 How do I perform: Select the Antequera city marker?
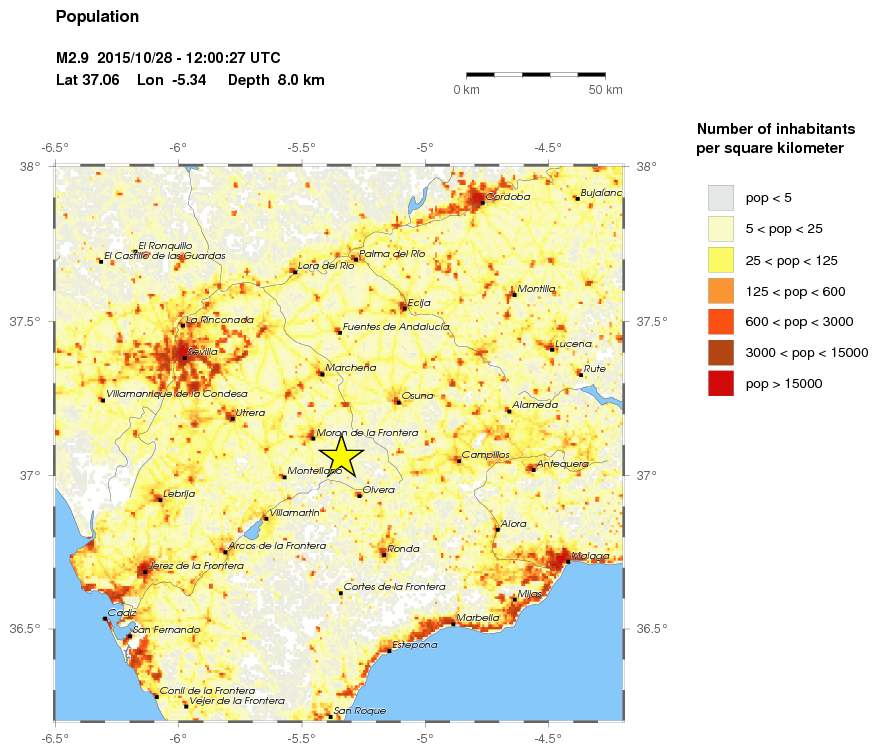coord(533,468)
